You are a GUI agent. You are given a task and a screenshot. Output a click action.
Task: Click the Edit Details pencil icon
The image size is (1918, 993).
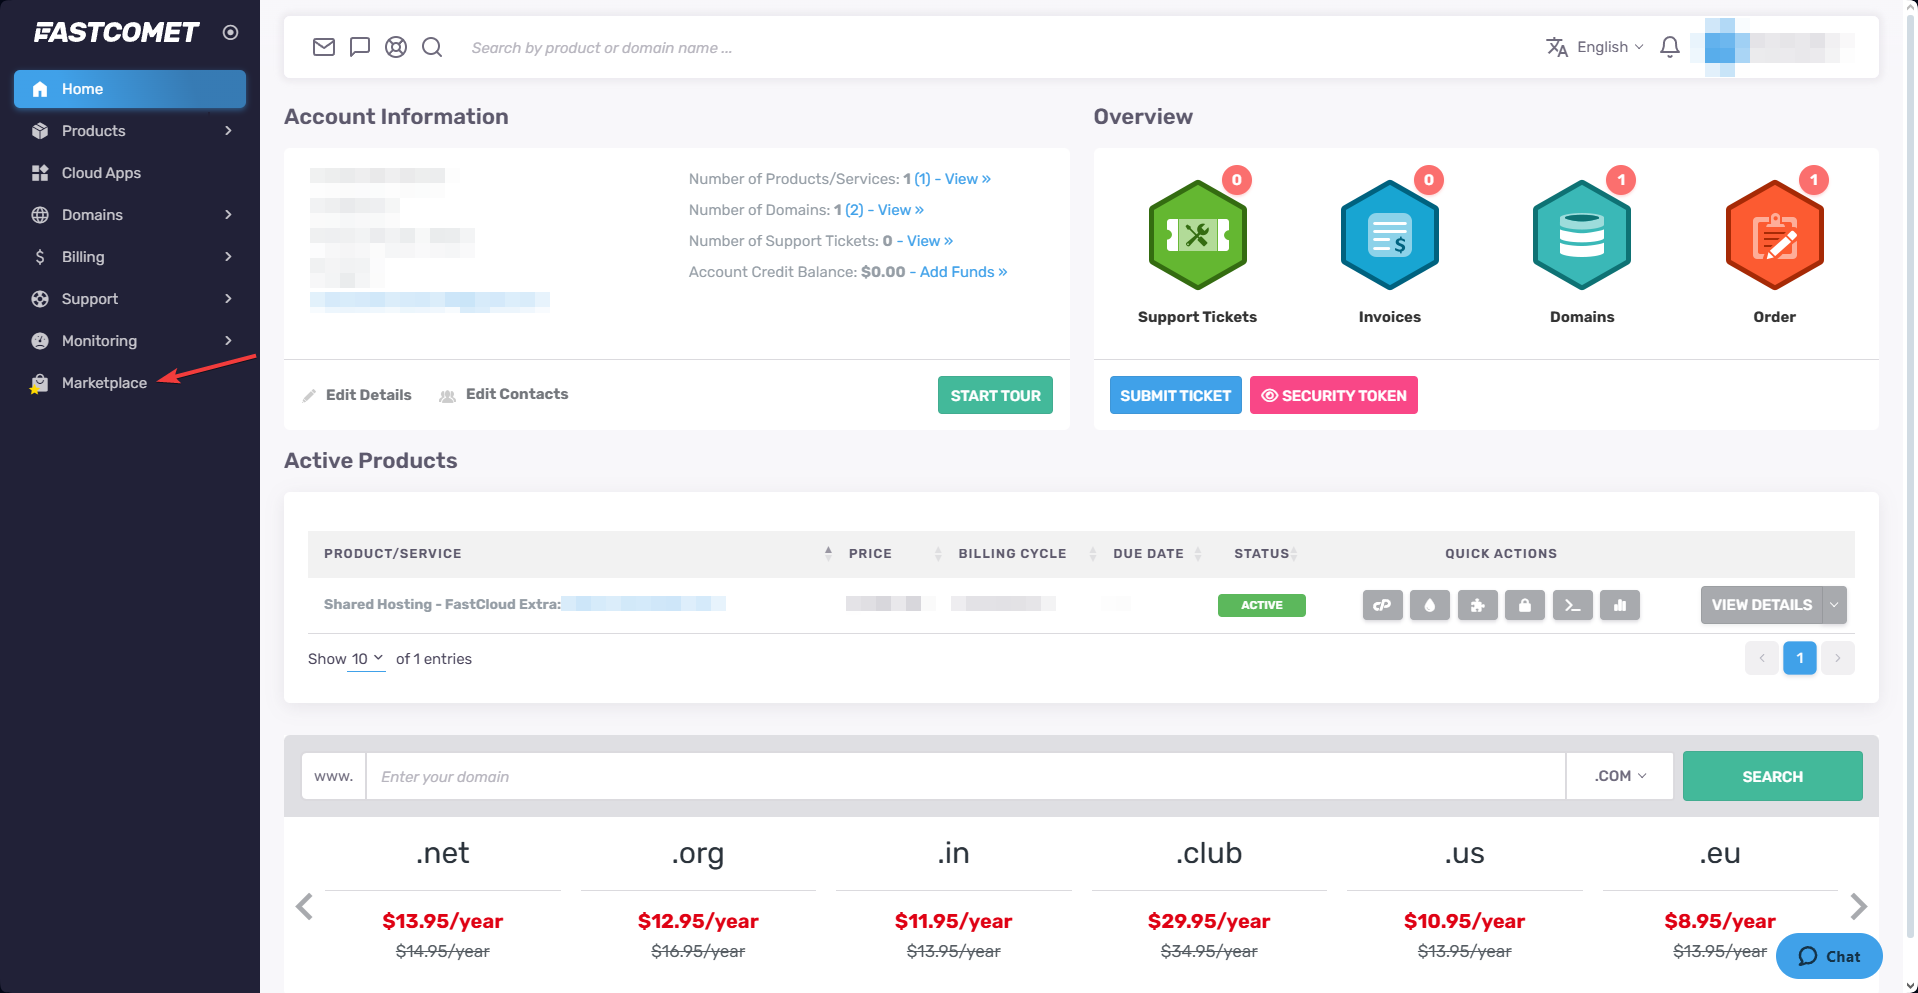(x=309, y=396)
